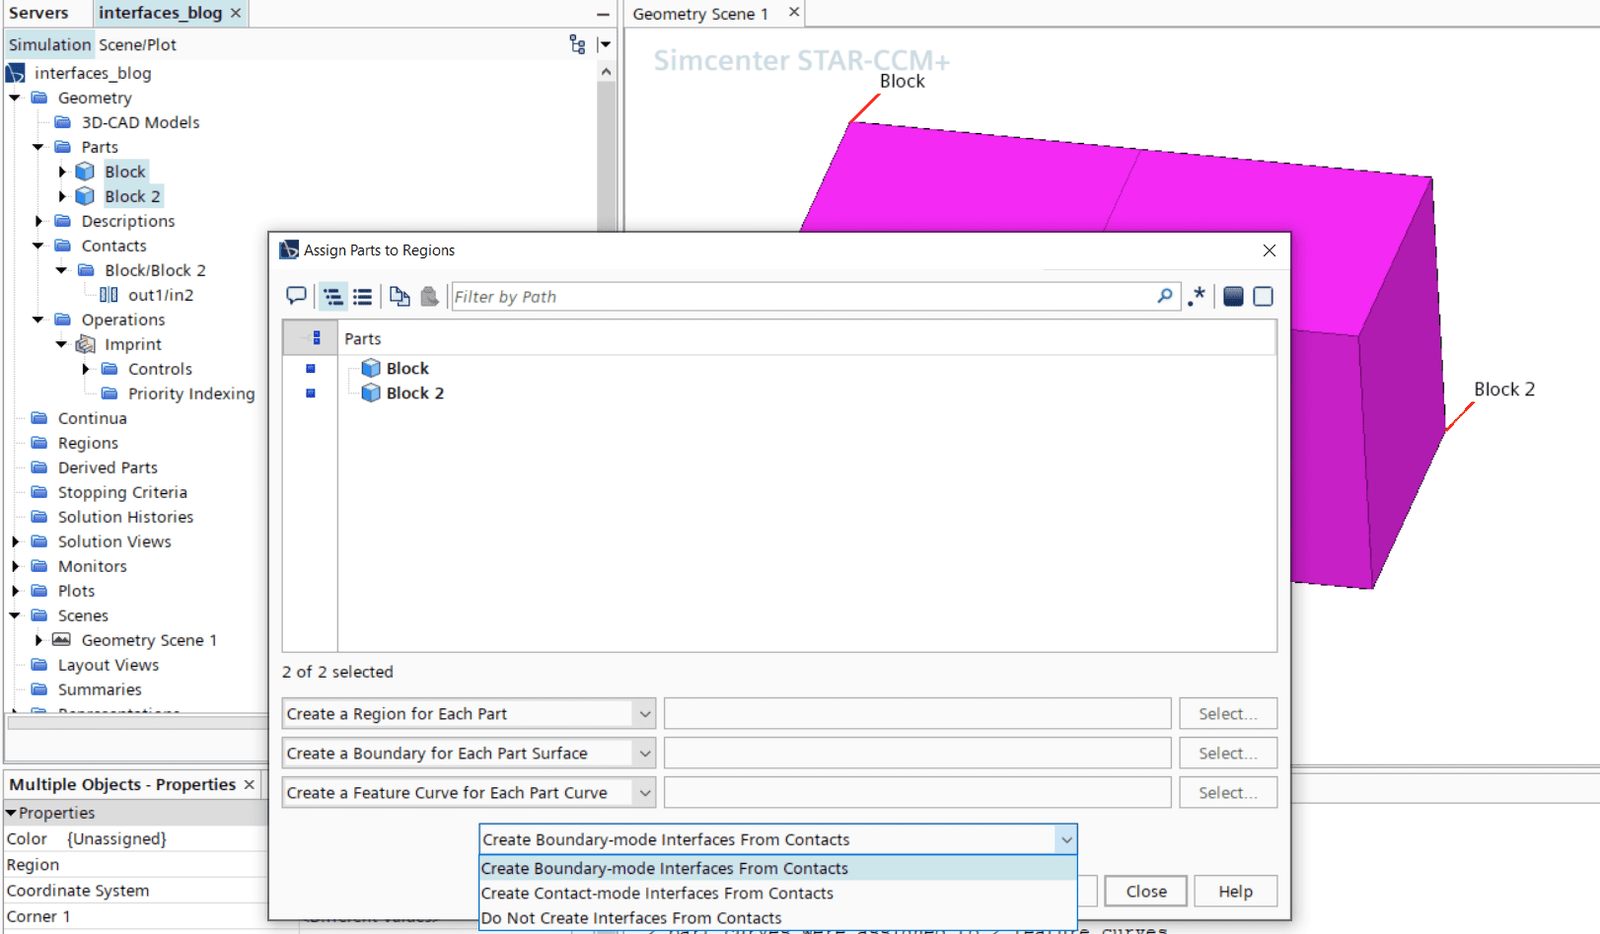Open Create a Feature Curve dropdown
The width and height of the screenshot is (1600, 934).
tap(645, 793)
